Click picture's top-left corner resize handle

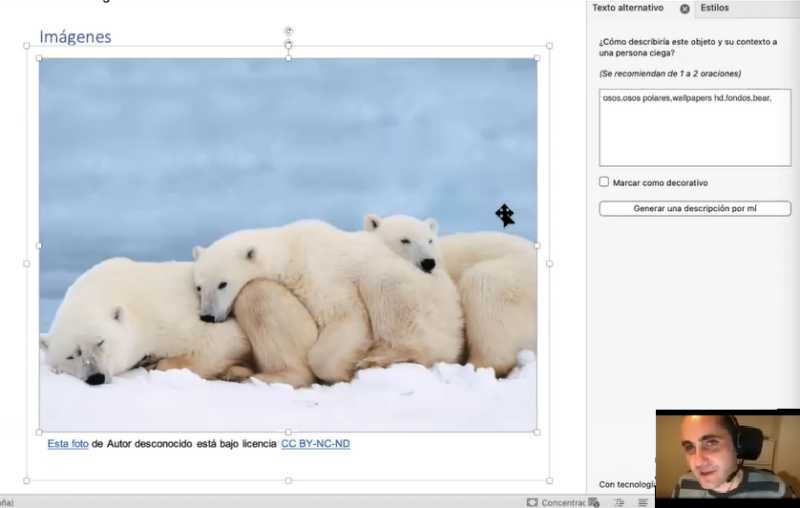39,58
